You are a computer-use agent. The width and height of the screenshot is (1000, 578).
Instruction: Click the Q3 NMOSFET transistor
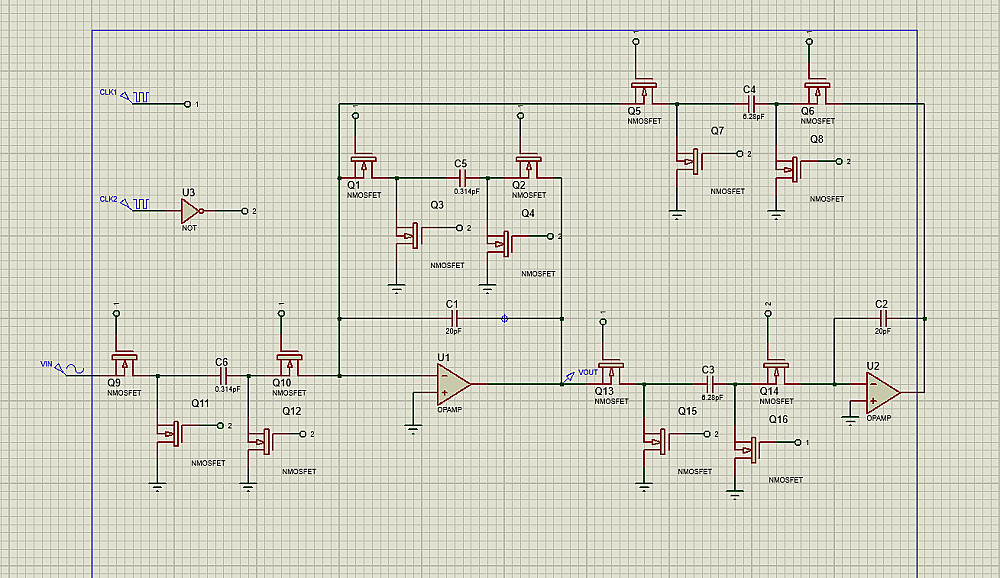[x=409, y=235]
